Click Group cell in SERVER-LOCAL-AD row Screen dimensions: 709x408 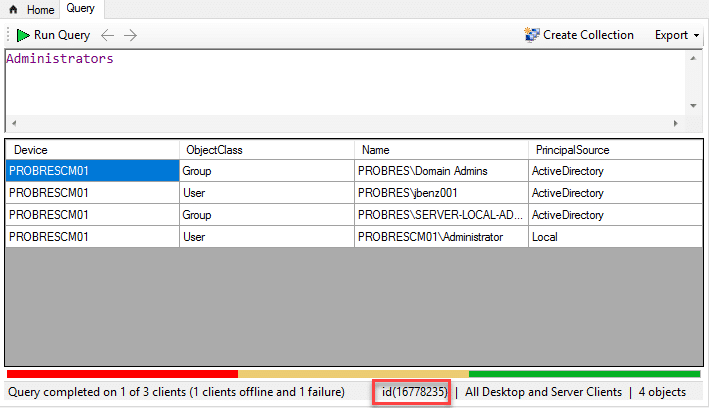pyautogui.click(x=267, y=215)
